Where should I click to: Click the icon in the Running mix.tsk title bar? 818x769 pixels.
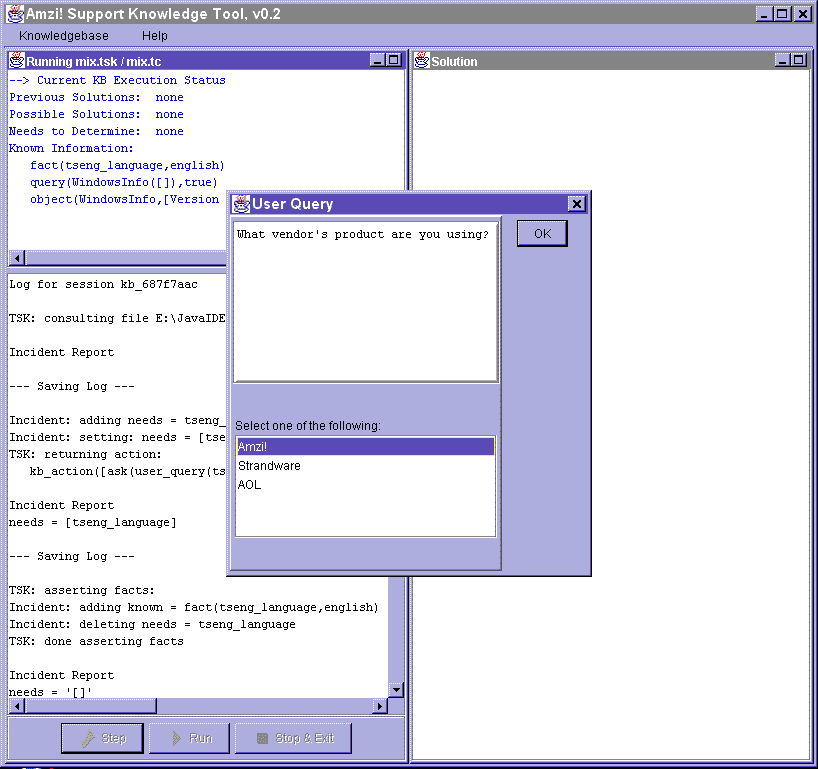(17, 61)
